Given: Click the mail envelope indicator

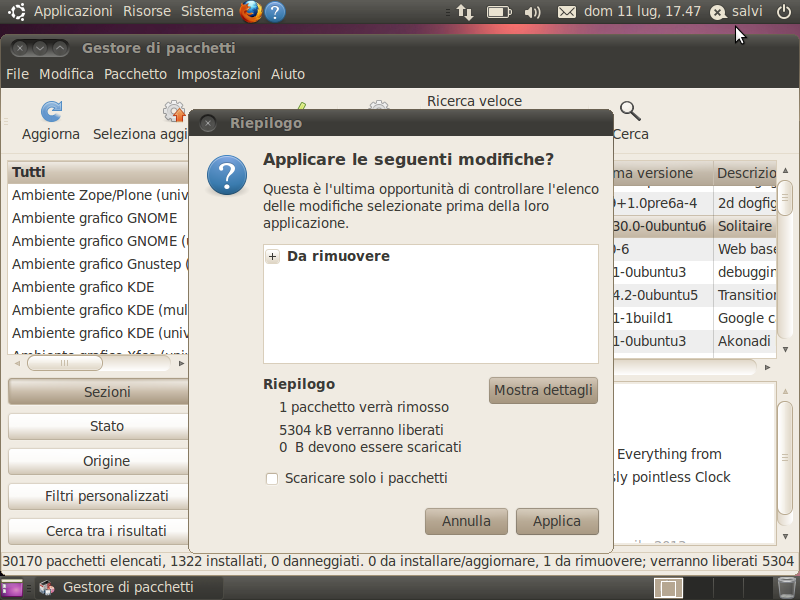Looking at the screenshot, I should click(566, 12).
